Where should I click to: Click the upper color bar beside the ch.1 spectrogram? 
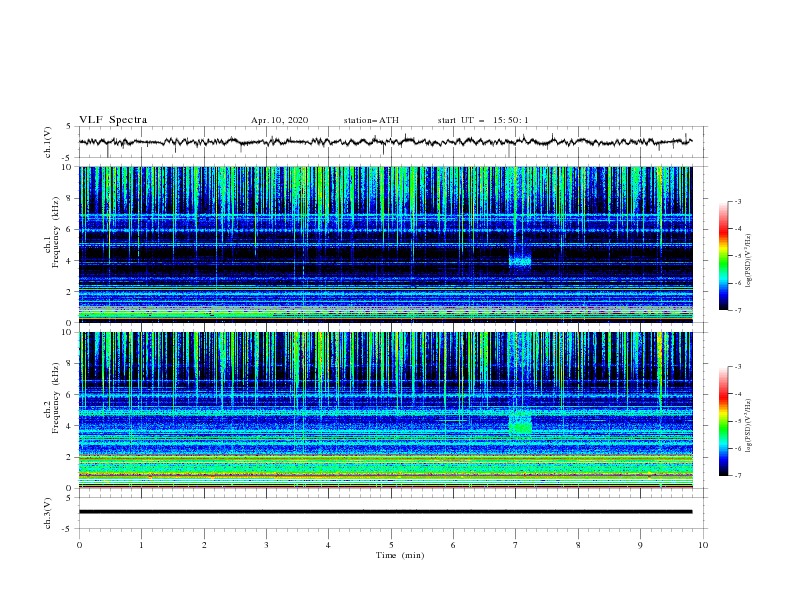tap(723, 256)
